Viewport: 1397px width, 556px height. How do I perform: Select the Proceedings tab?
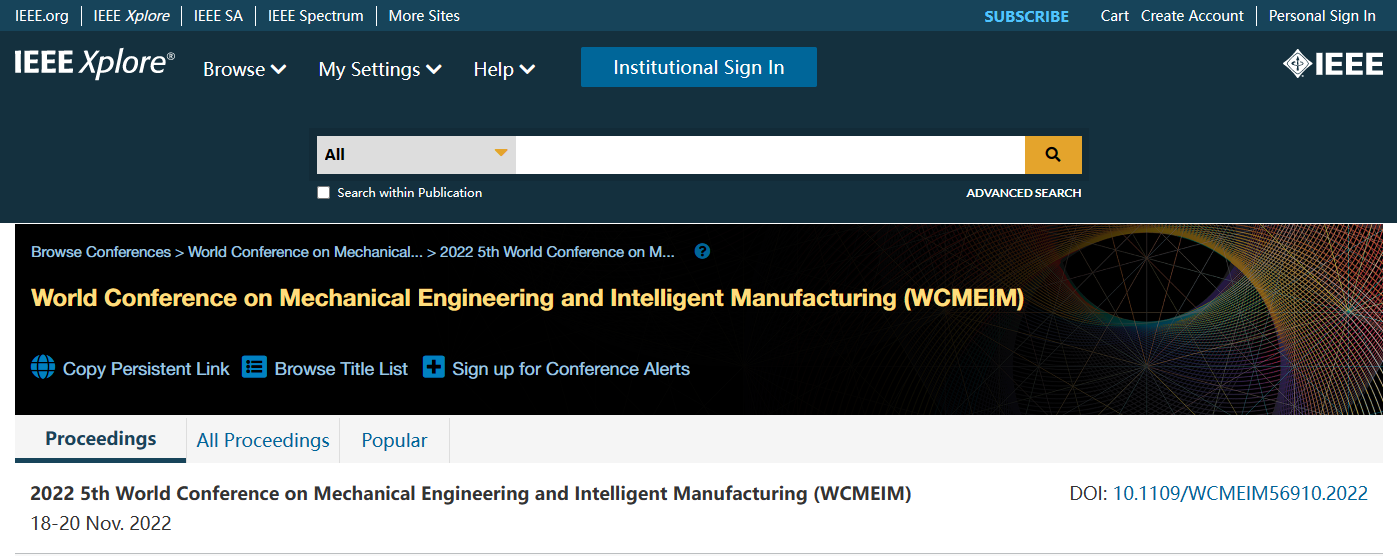[101, 439]
